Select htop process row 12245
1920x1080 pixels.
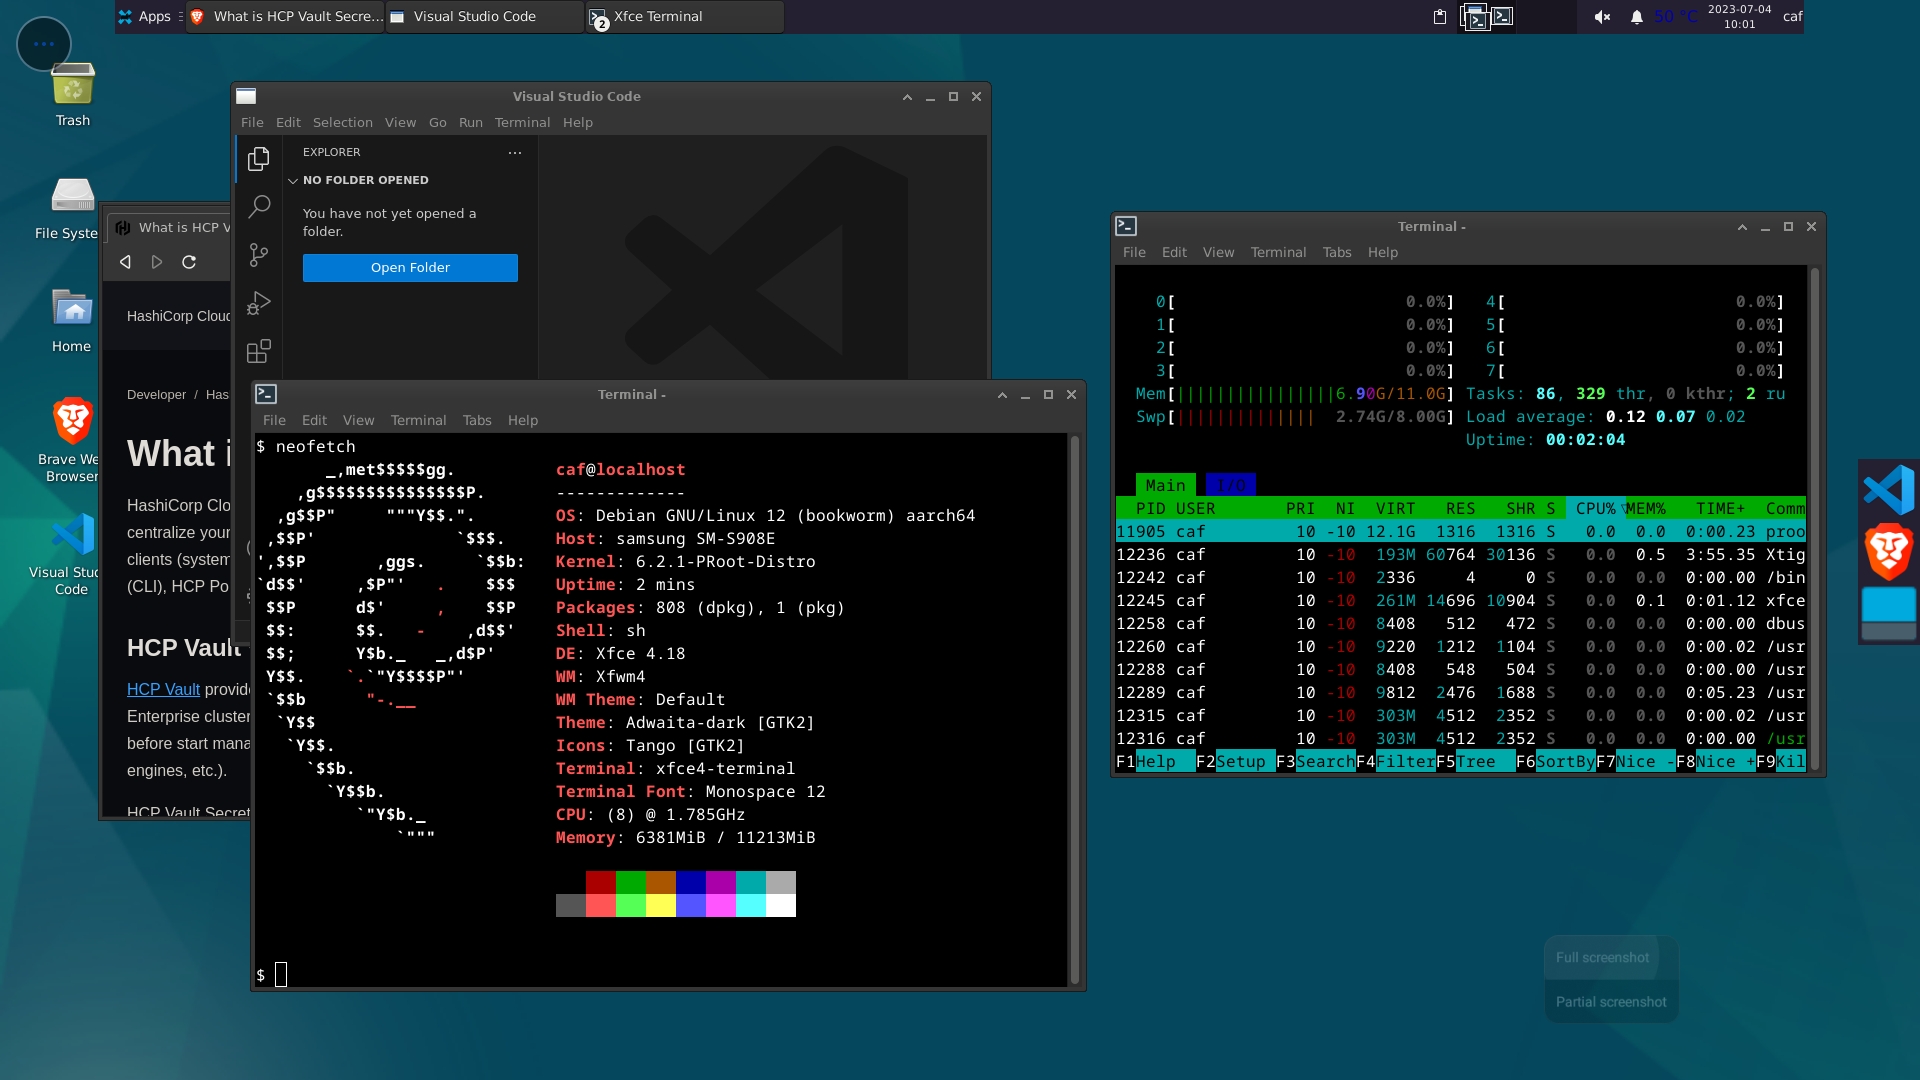pos(1461,601)
